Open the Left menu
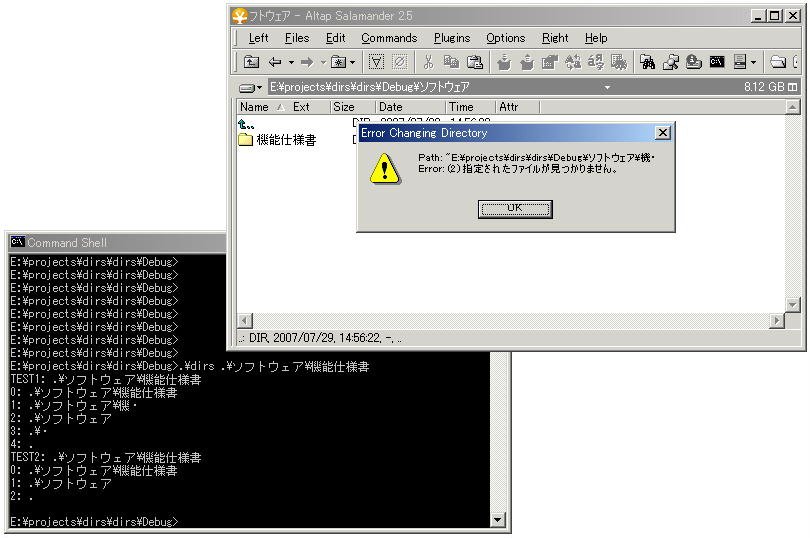The height and width of the screenshot is (538, 810). point(258,38)
